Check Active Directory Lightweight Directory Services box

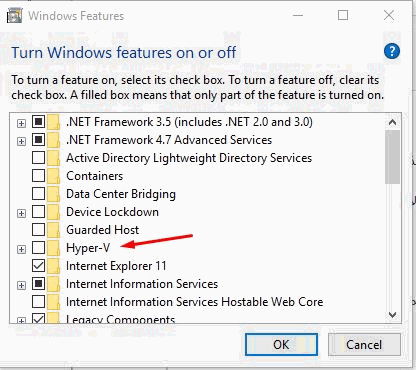tap(38, 158)
